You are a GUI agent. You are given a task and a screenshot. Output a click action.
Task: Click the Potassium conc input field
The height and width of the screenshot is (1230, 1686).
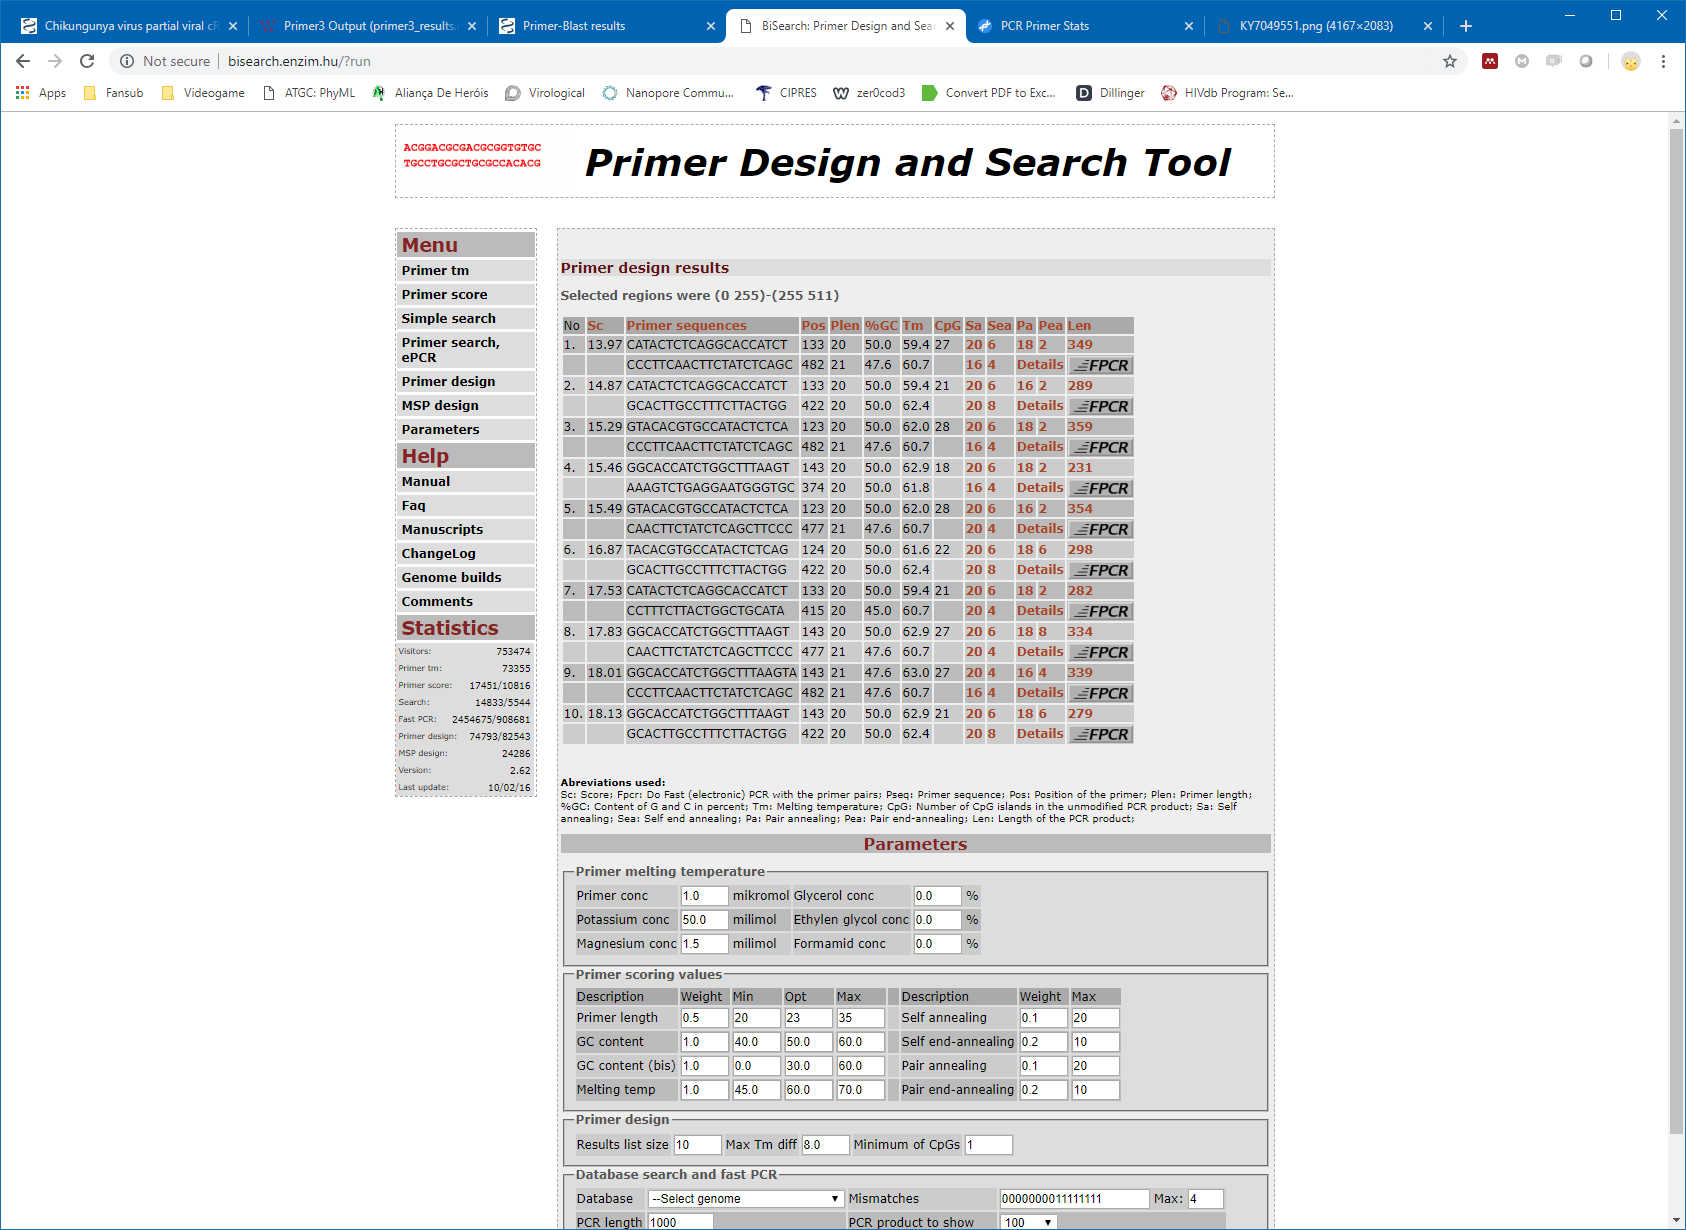coord(704,920)
